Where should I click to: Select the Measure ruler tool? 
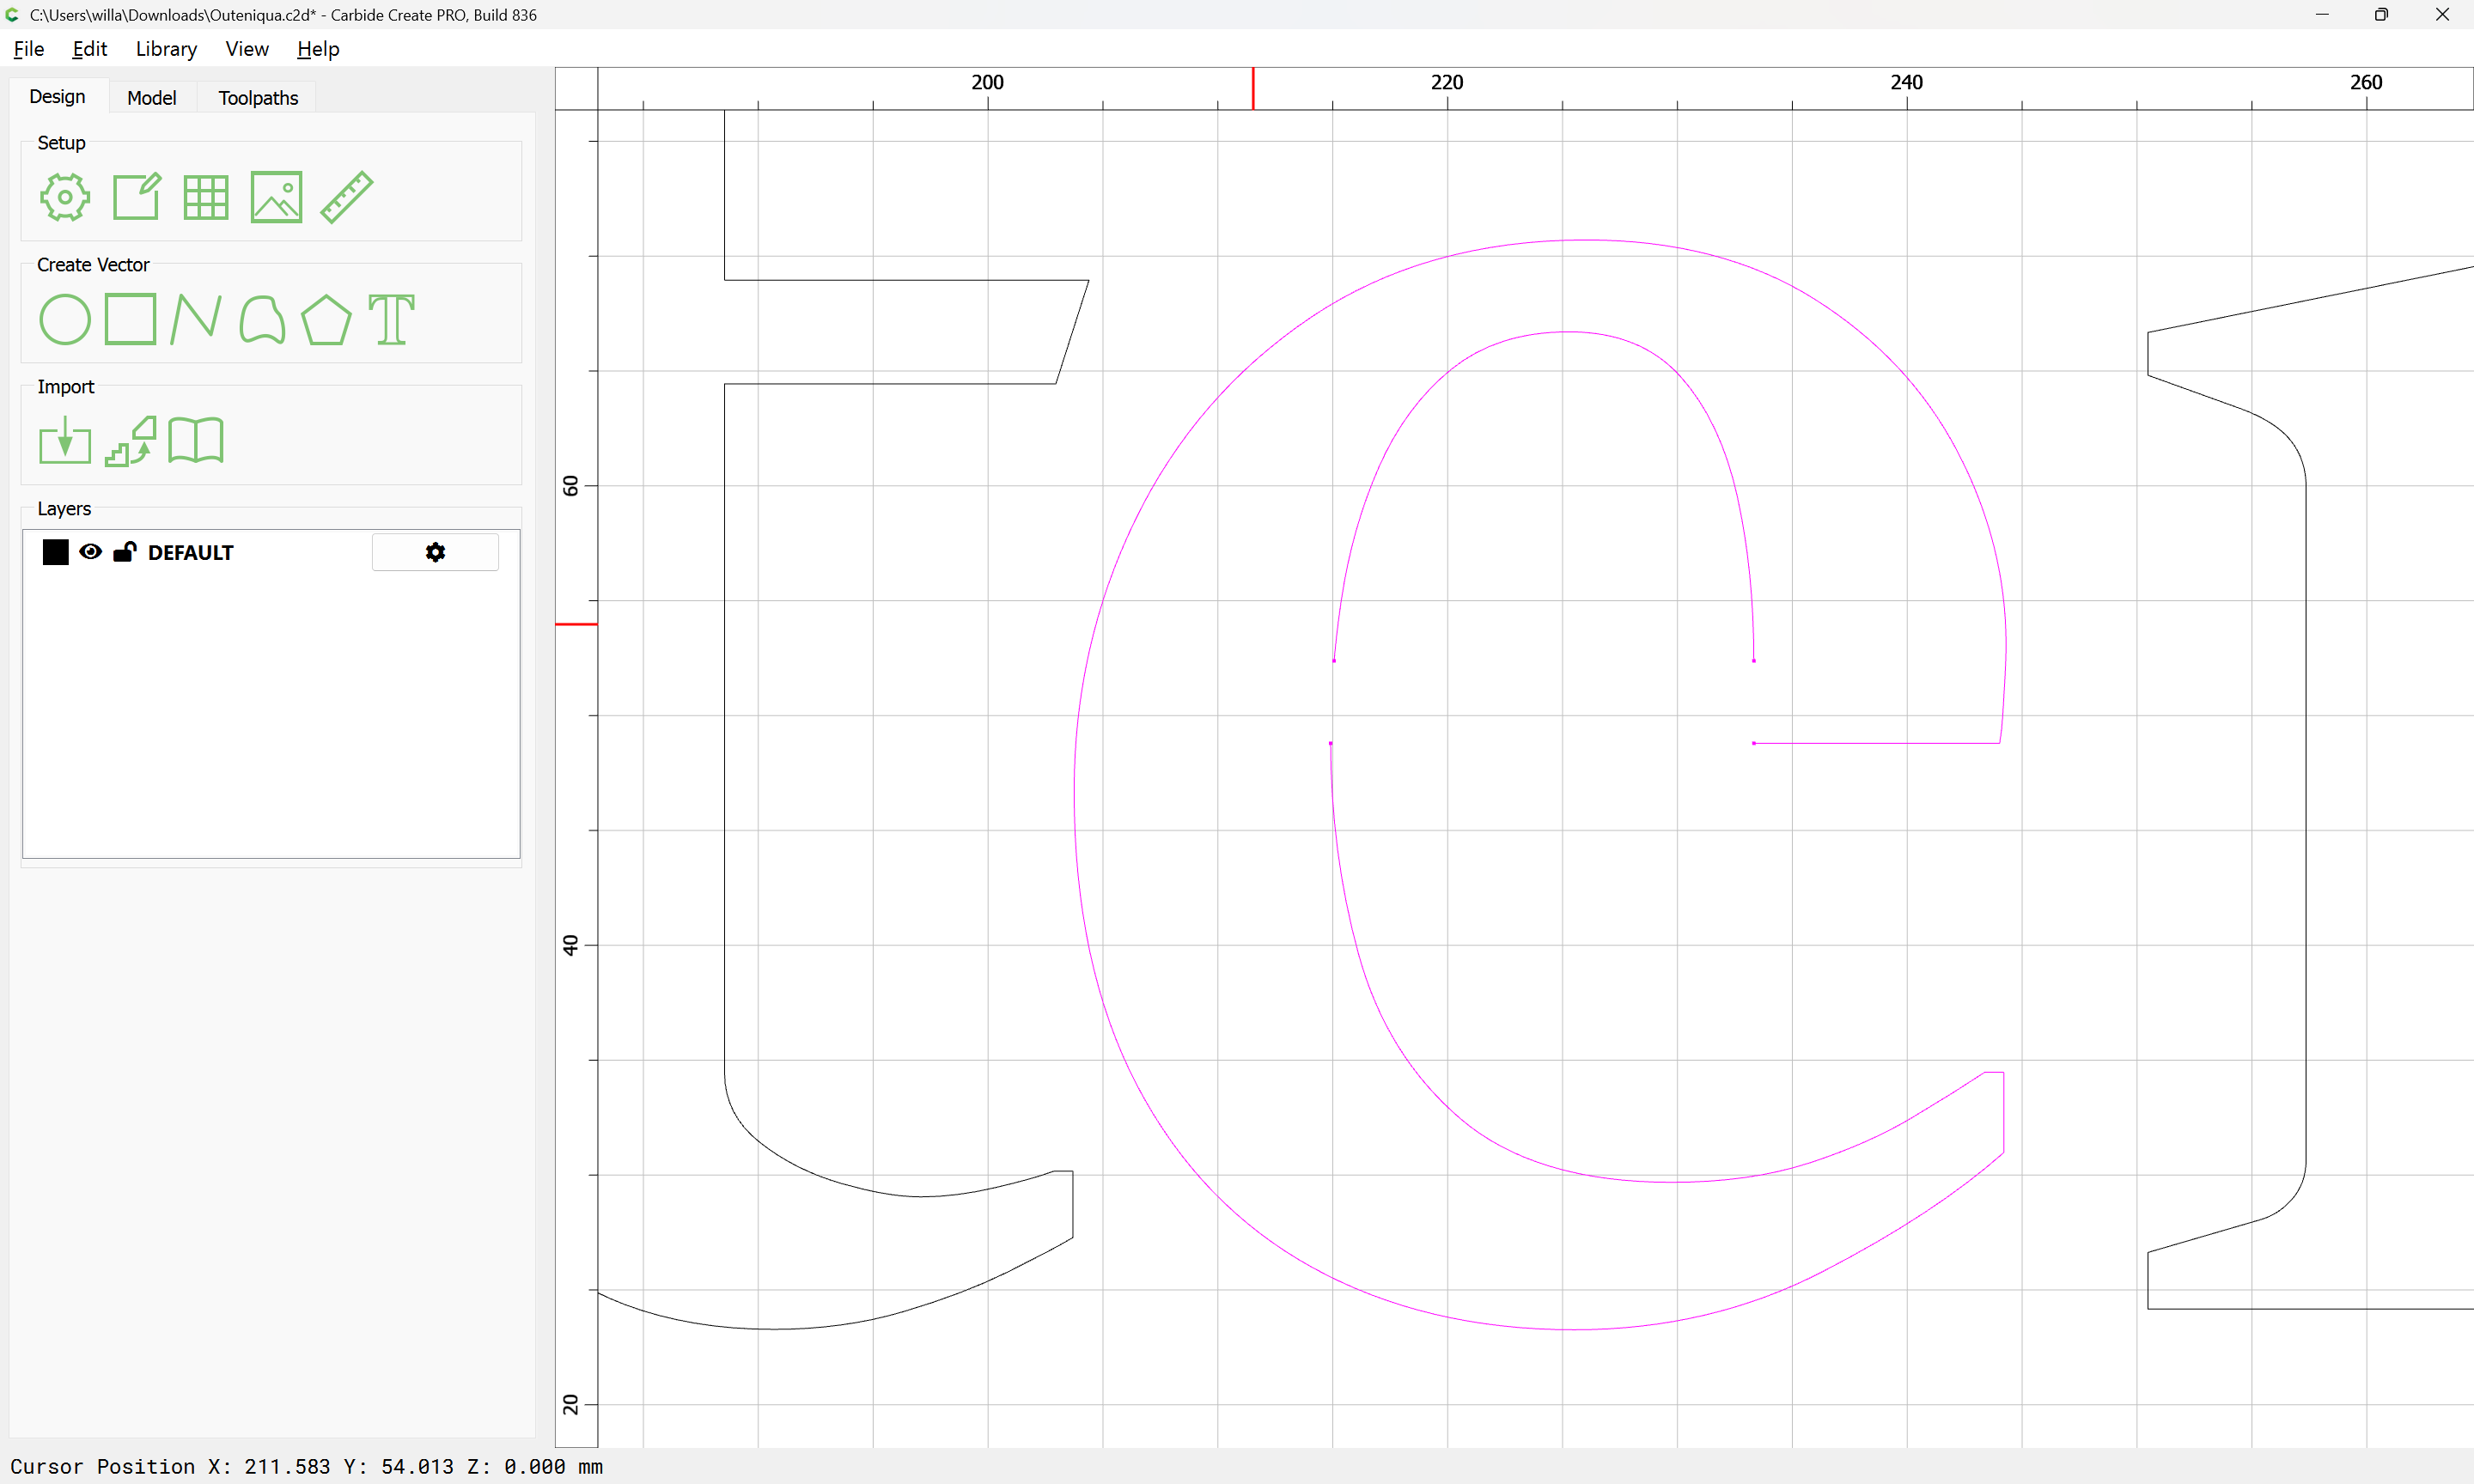(x=347, y=197)
